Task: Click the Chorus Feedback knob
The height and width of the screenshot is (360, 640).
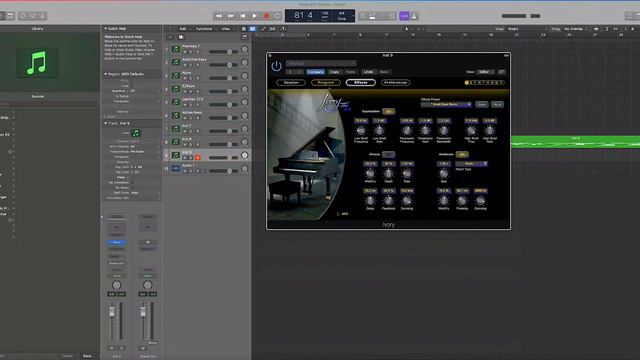Action: point(389,200)
